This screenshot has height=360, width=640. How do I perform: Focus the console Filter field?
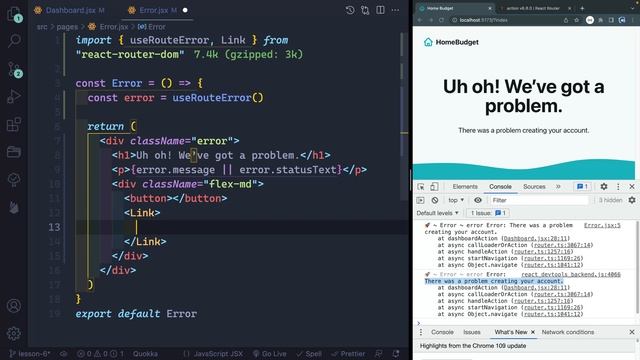[x=538, y=200]
